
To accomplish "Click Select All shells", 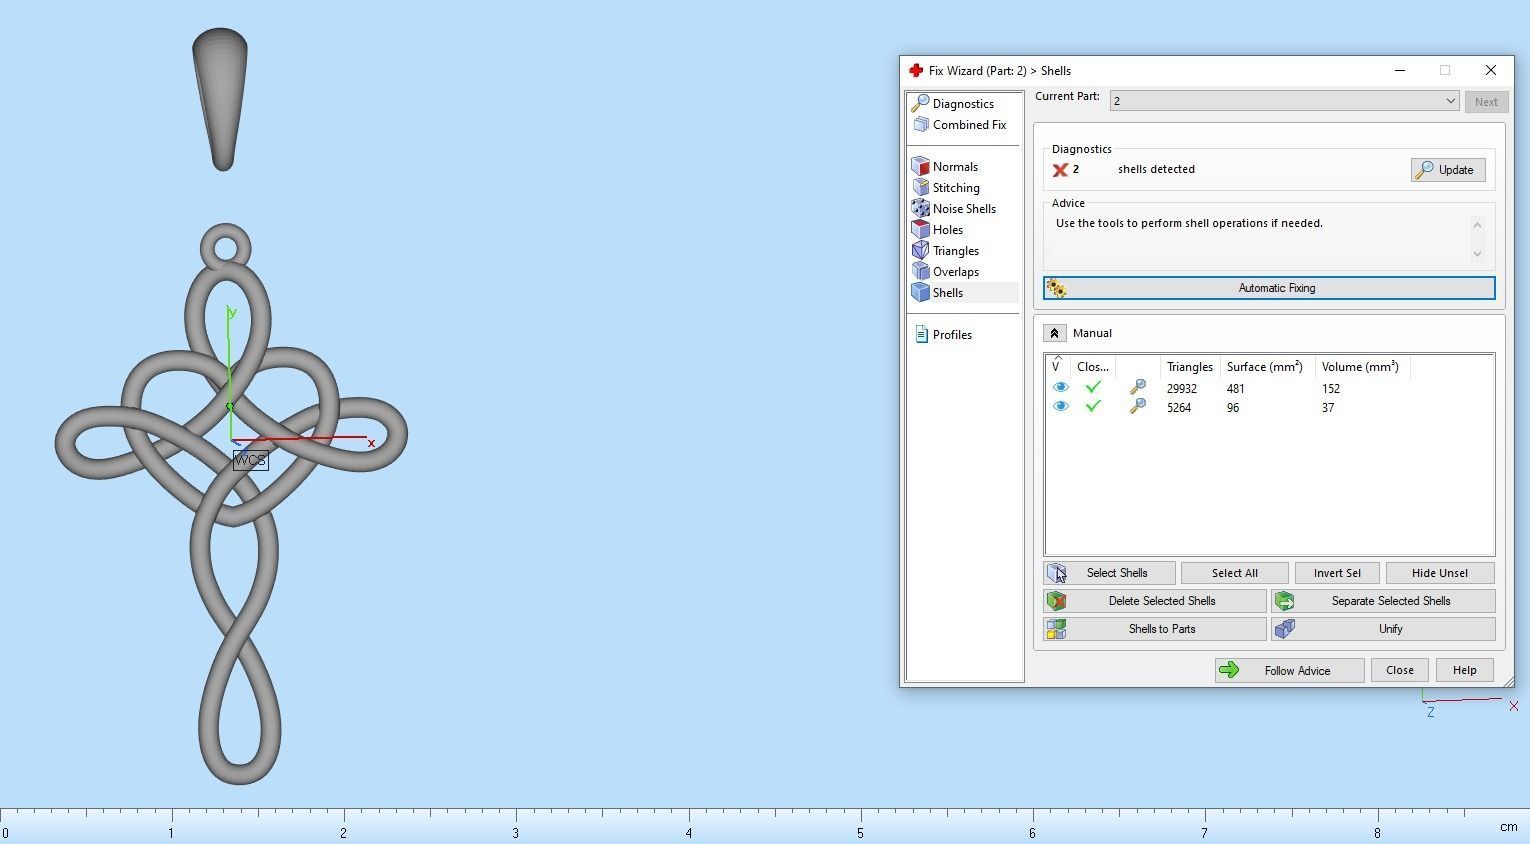I will pyautogui.click(x=1234, y=573).
